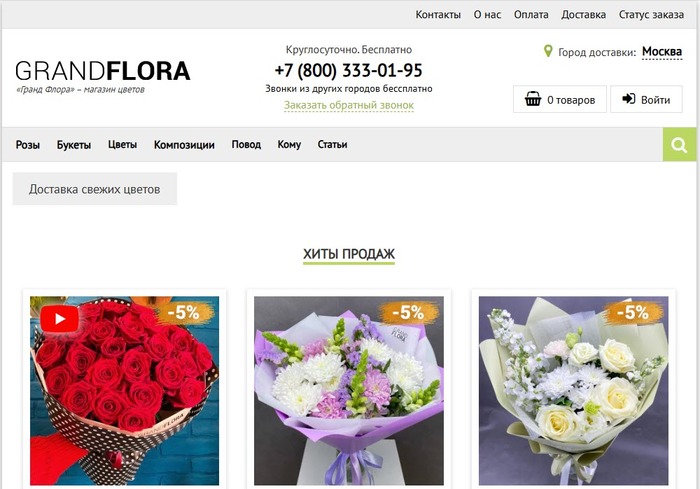Open the shopping basket icon
Screen dimensions: 700x489
pos(533,99)
